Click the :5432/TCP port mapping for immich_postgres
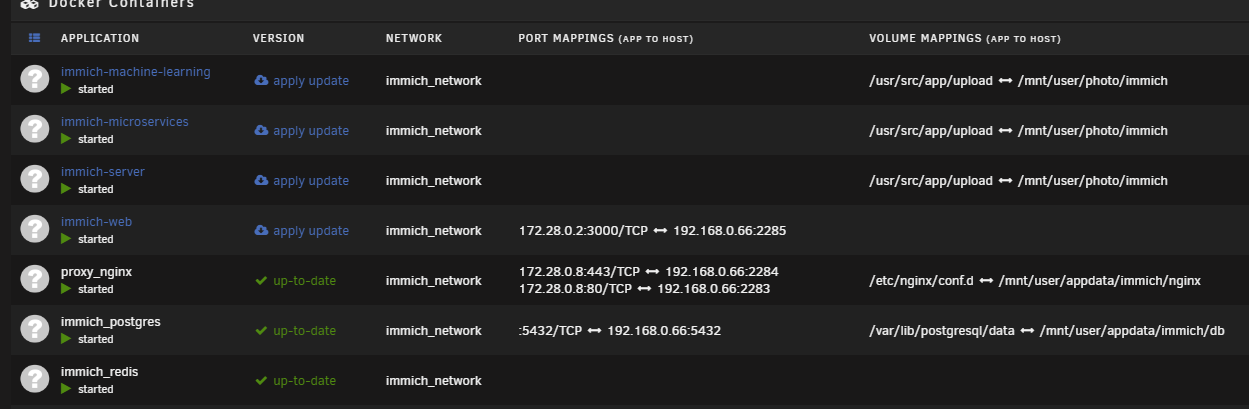The height and width of the screenshot is (409, 1249). 620,330
